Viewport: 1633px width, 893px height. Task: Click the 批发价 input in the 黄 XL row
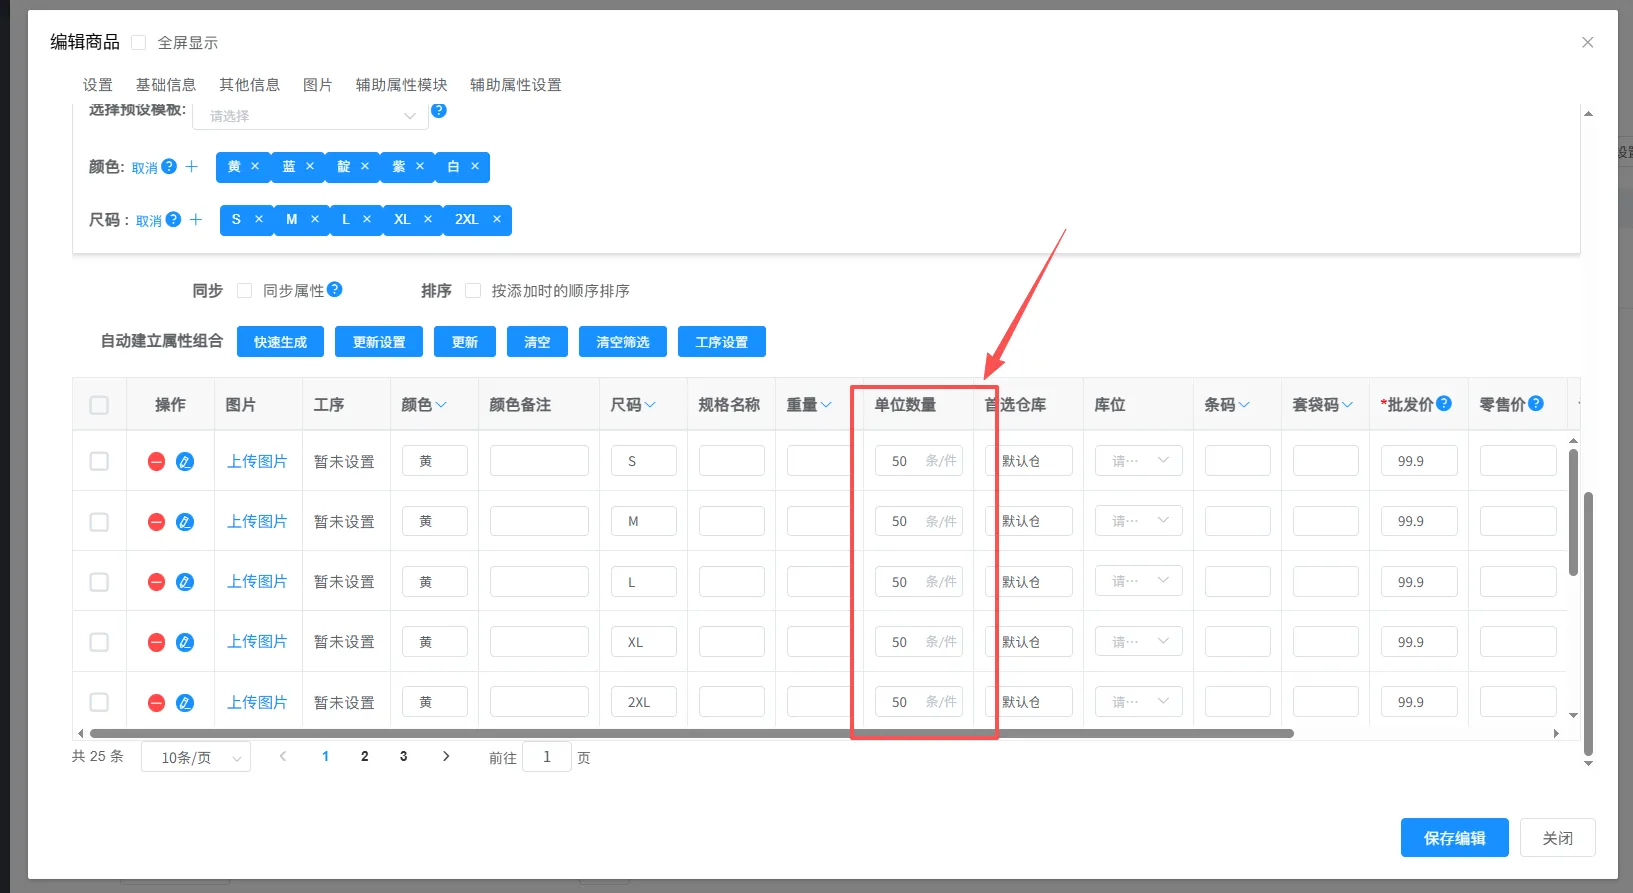(1418, 642)
